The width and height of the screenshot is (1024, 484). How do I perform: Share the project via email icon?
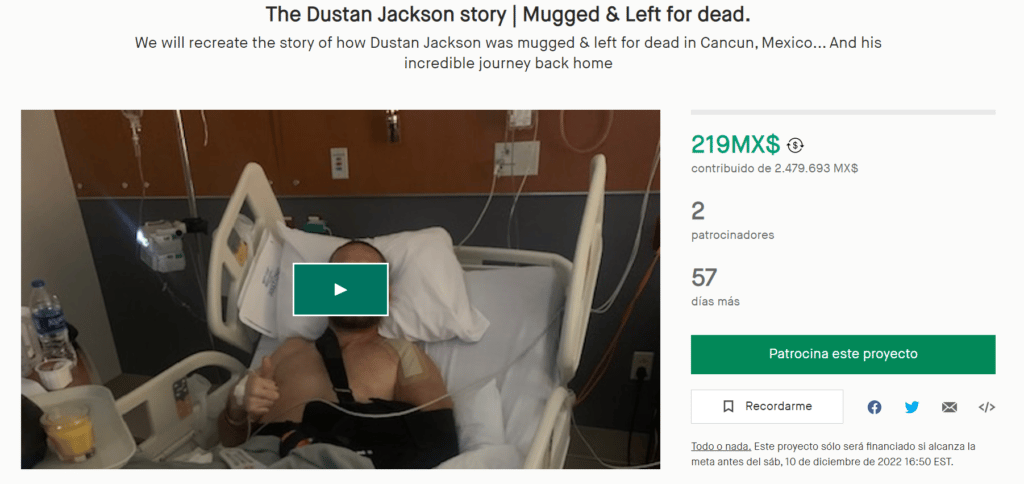(x=949, y=407)
